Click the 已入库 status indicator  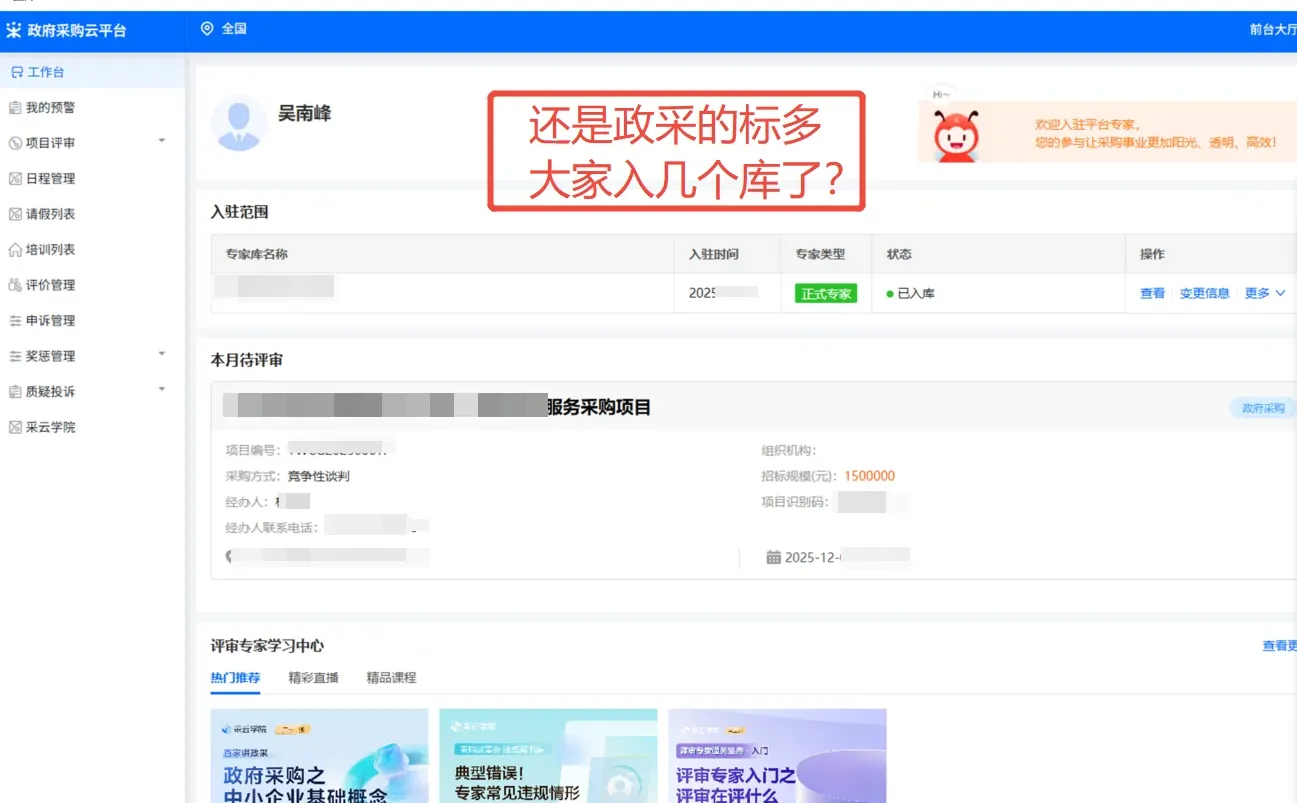pyautogui.click(x=911, y=293)
